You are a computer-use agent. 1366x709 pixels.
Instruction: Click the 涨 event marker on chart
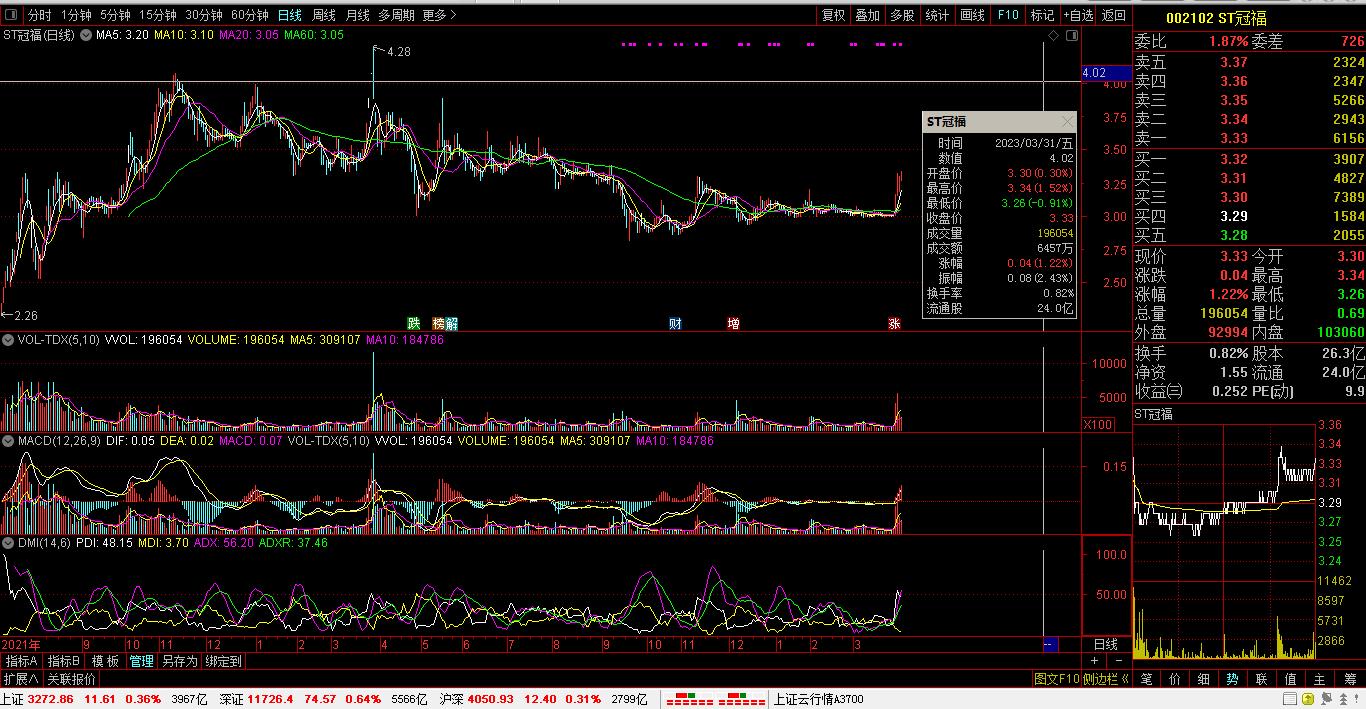(894, 323)
